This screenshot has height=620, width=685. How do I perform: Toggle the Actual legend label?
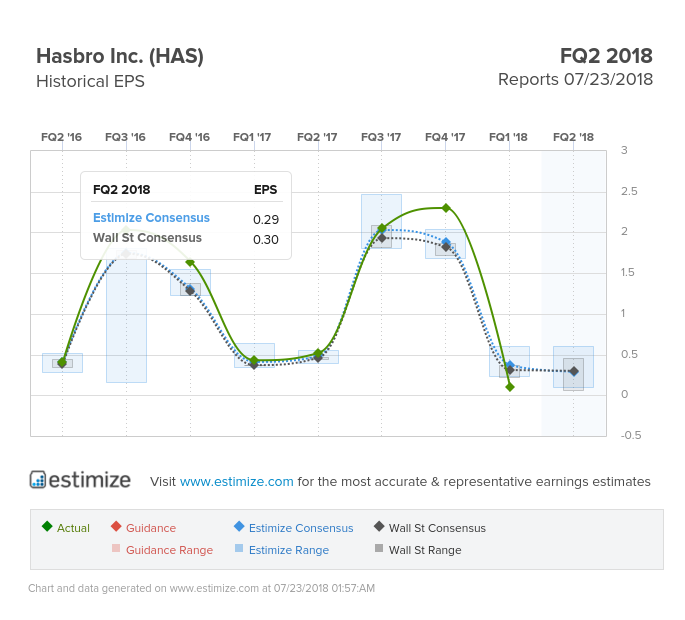point(73,528)
